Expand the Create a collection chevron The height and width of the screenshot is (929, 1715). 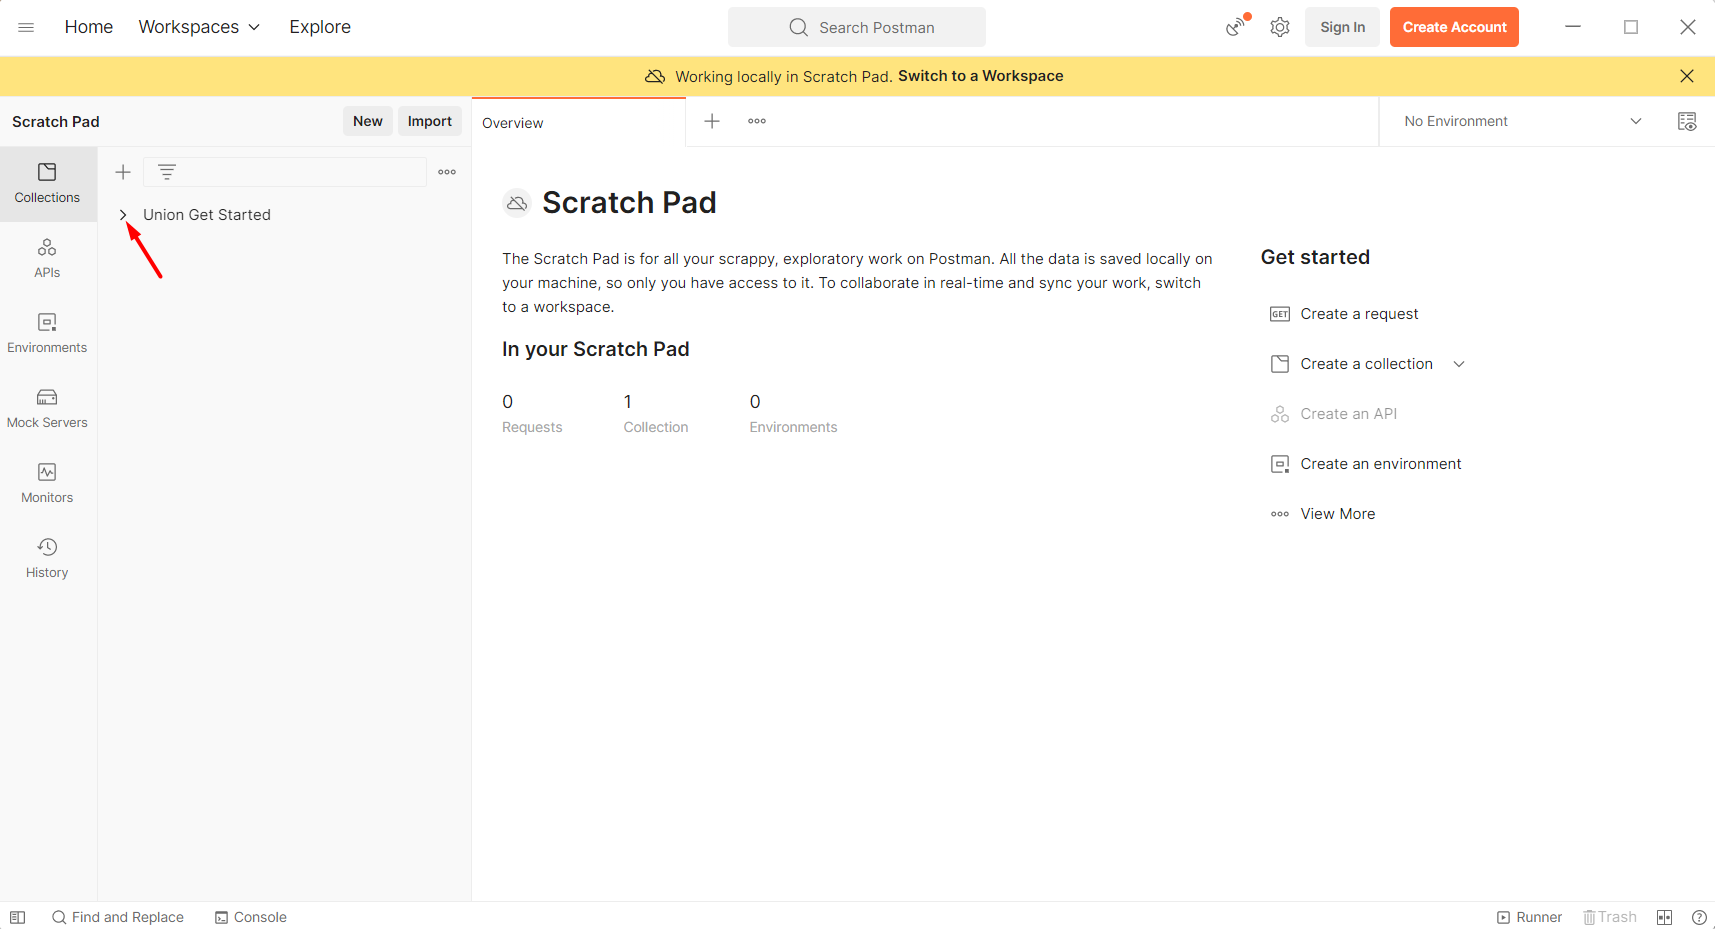1459,364
